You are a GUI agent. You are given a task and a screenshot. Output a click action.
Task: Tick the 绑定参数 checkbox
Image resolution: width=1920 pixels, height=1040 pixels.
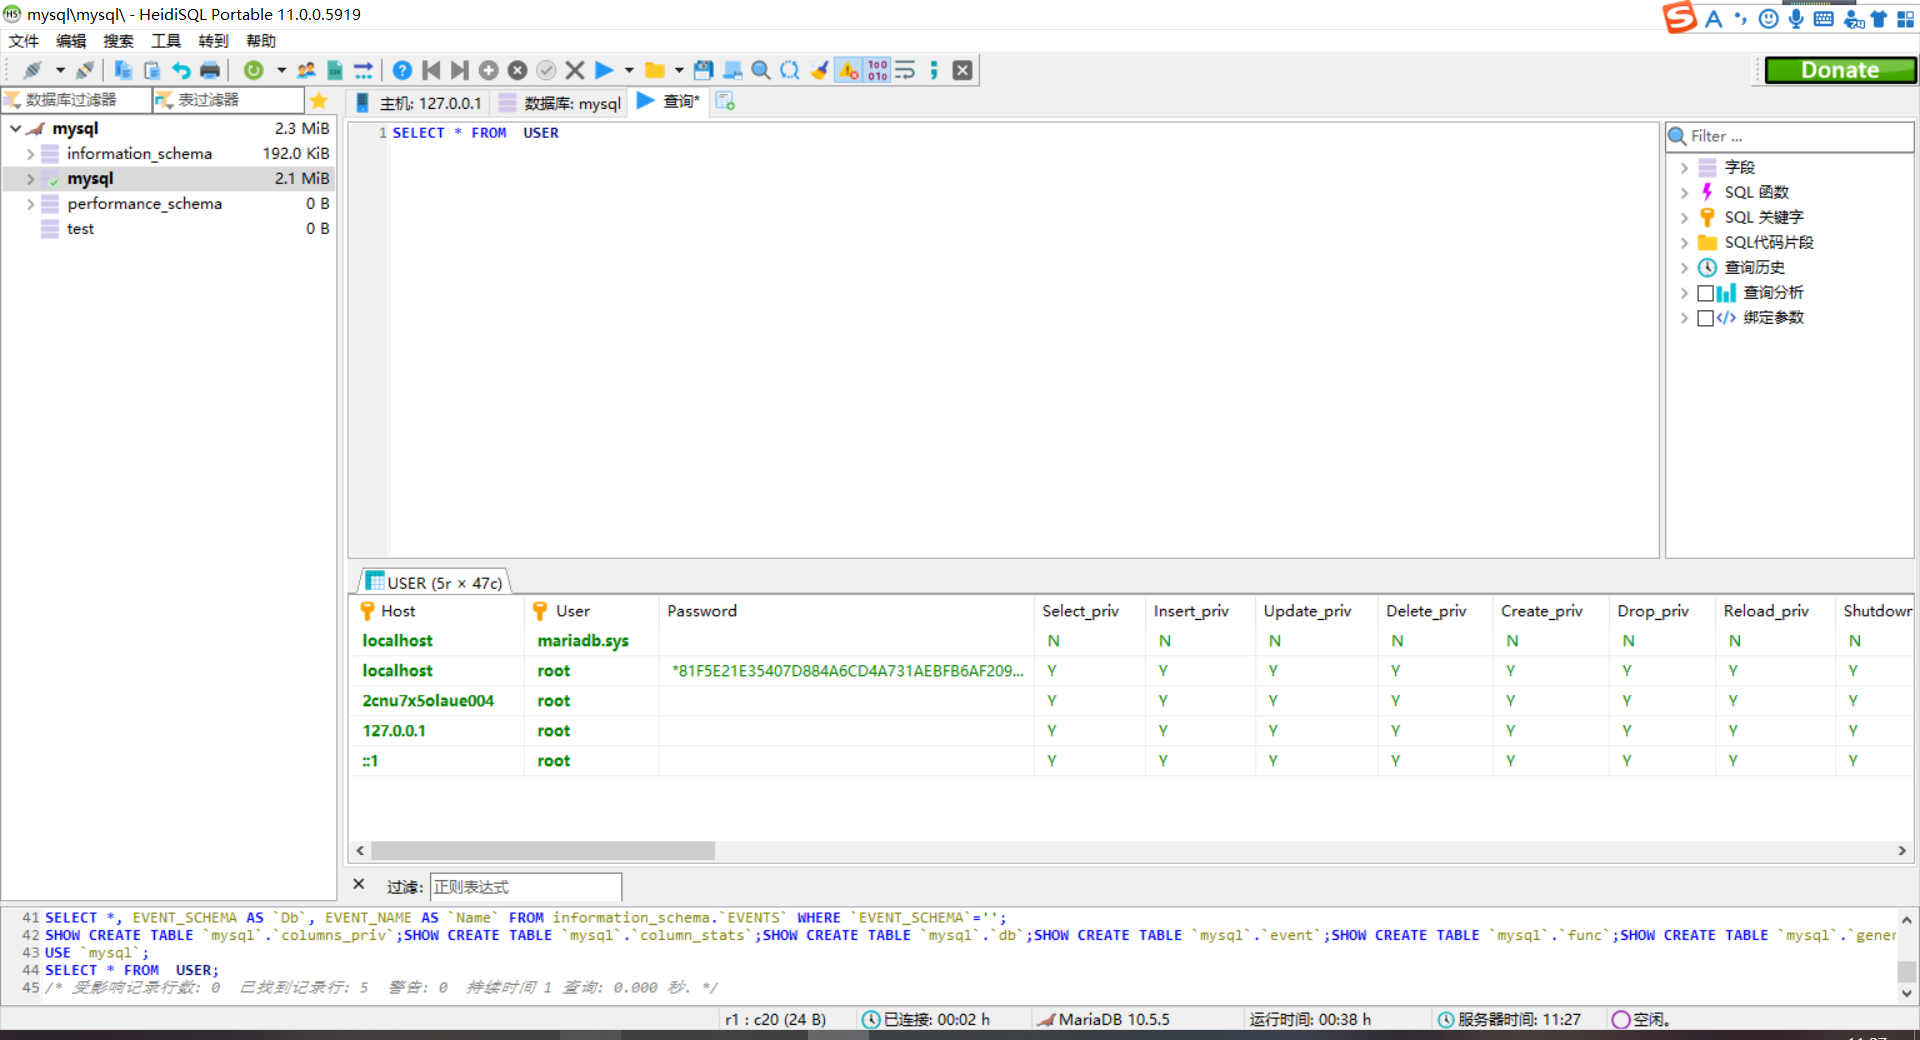pyautogui.click(x=1706, y=318)
